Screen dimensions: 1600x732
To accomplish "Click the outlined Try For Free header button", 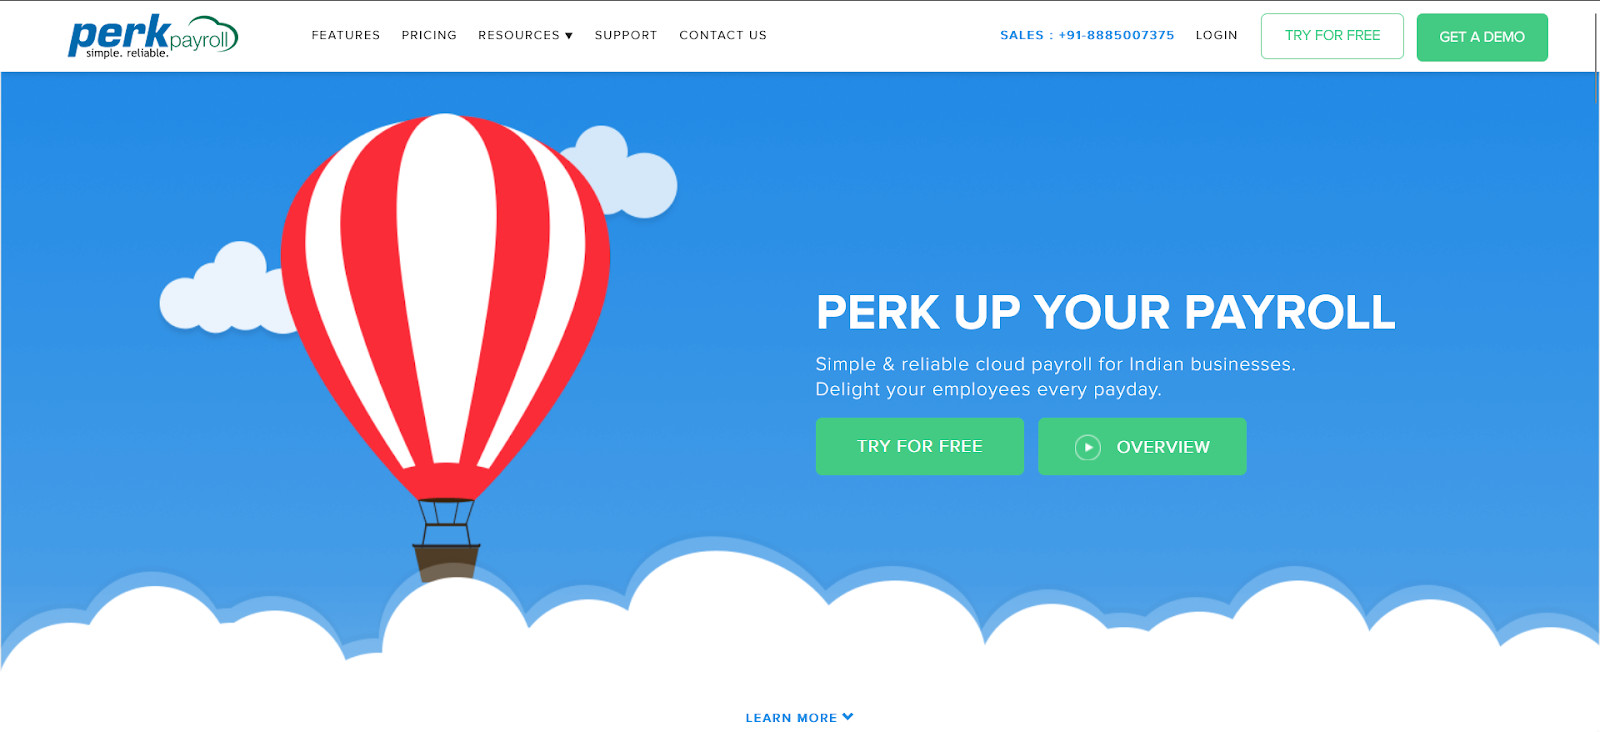I will 1332,36.
